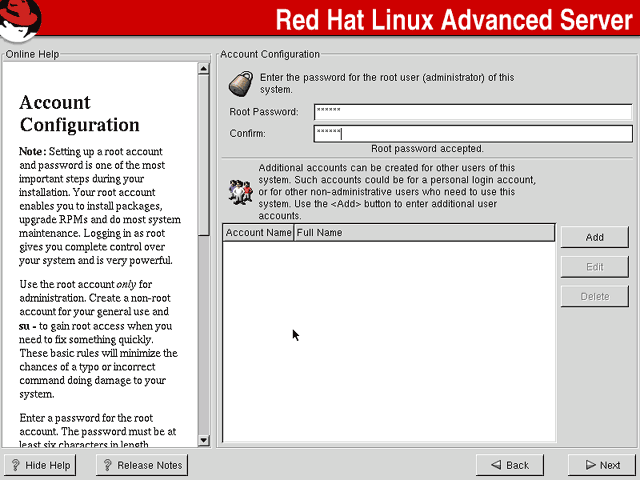Click inside the empty accounts list

point(389,341)
